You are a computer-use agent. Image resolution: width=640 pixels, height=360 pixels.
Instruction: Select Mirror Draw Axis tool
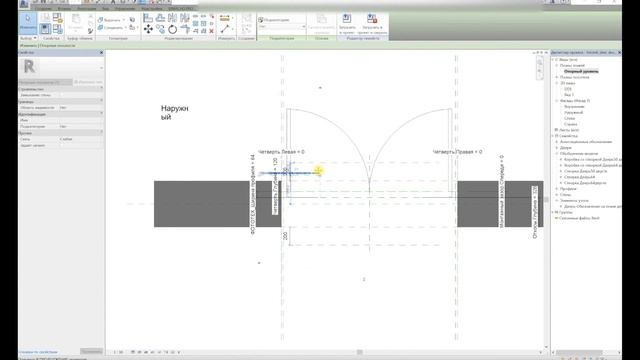click(185, 18)
